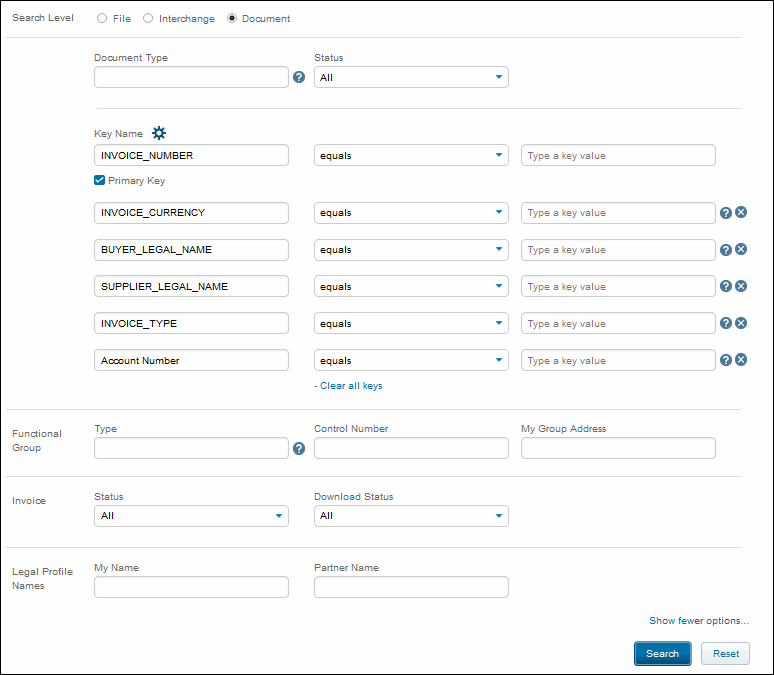
Task: Uncheck the Primary Key checkbox
Action: 100,181
